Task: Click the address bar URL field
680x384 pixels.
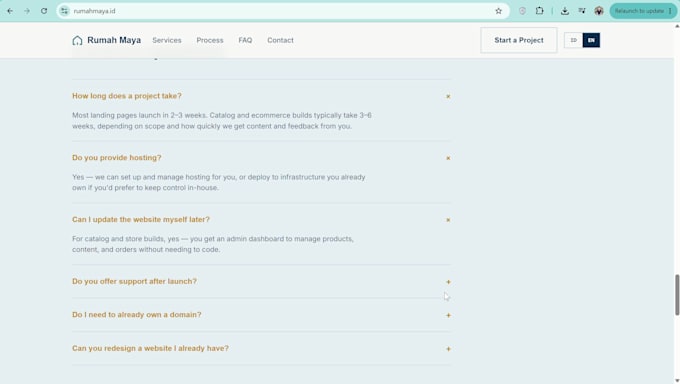Action: tap(282, 11)
